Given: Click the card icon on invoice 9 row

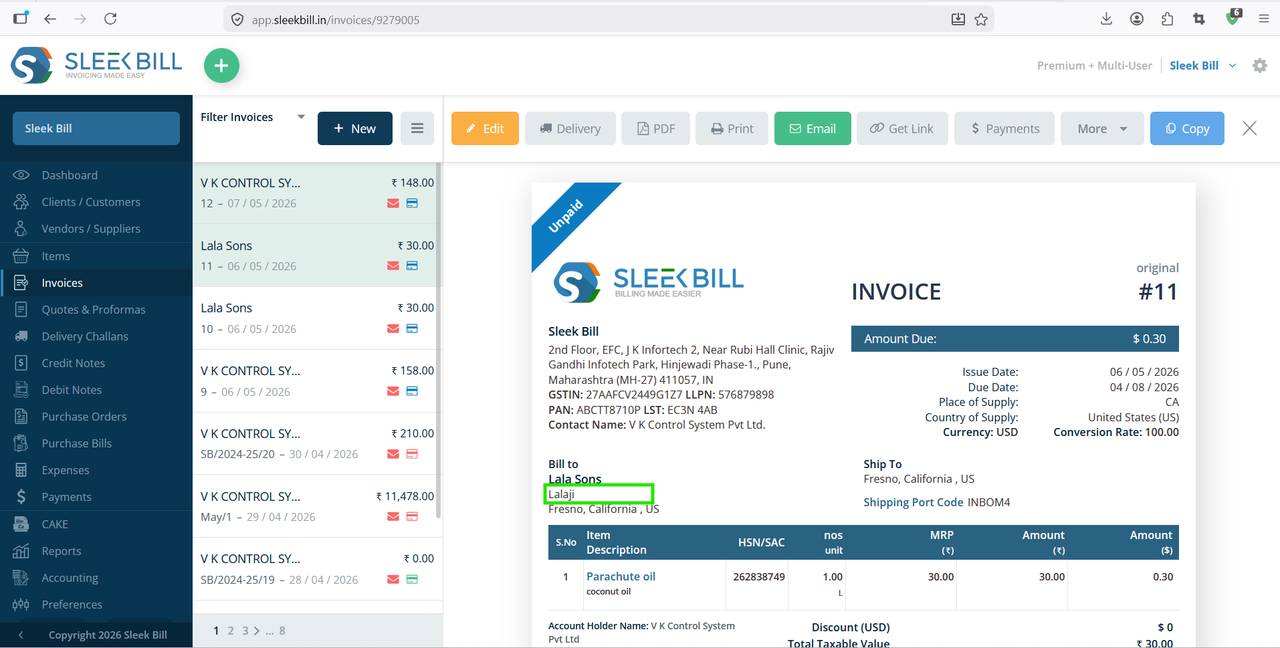Looking at the screenshot, I should pyautogui.click(x=412, y=391).
